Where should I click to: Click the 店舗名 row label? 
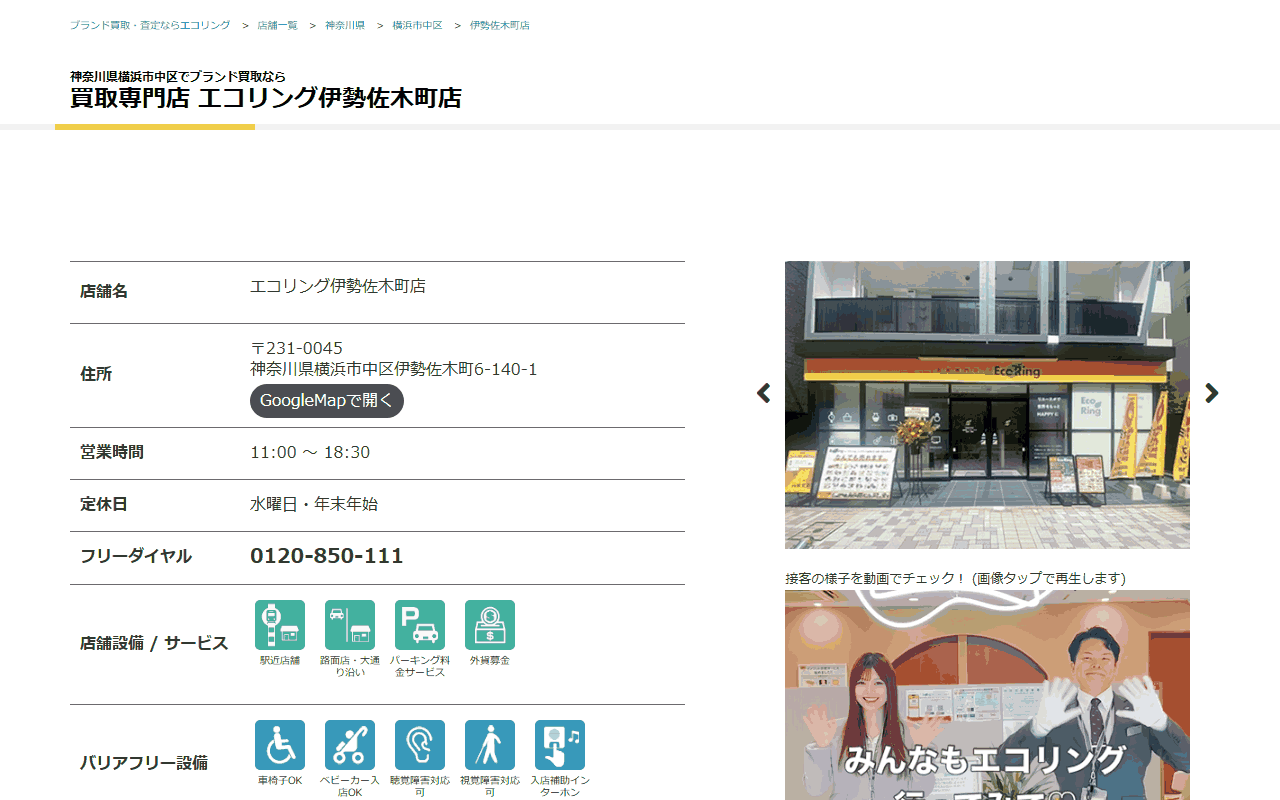(x=104, y=292)
